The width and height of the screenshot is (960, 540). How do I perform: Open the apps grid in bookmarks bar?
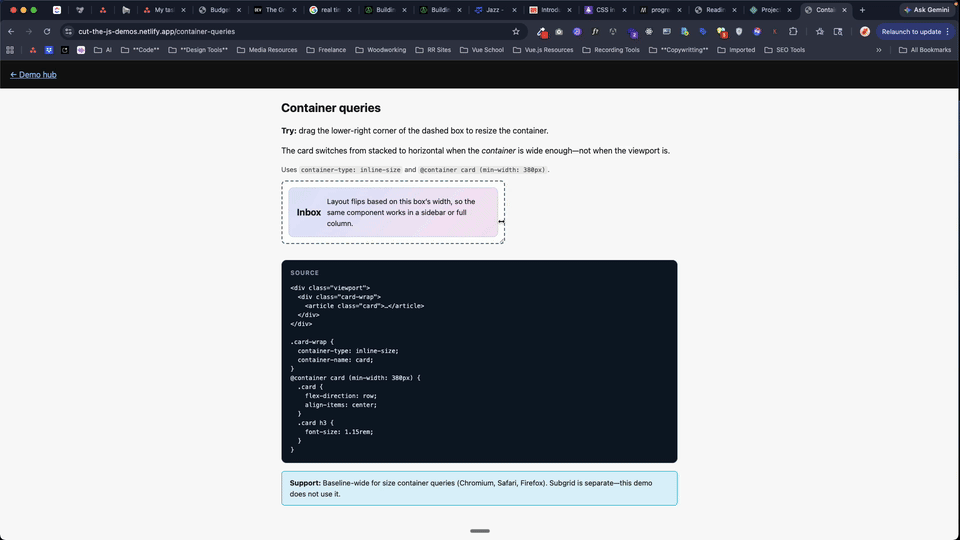[x=10, y=50]
